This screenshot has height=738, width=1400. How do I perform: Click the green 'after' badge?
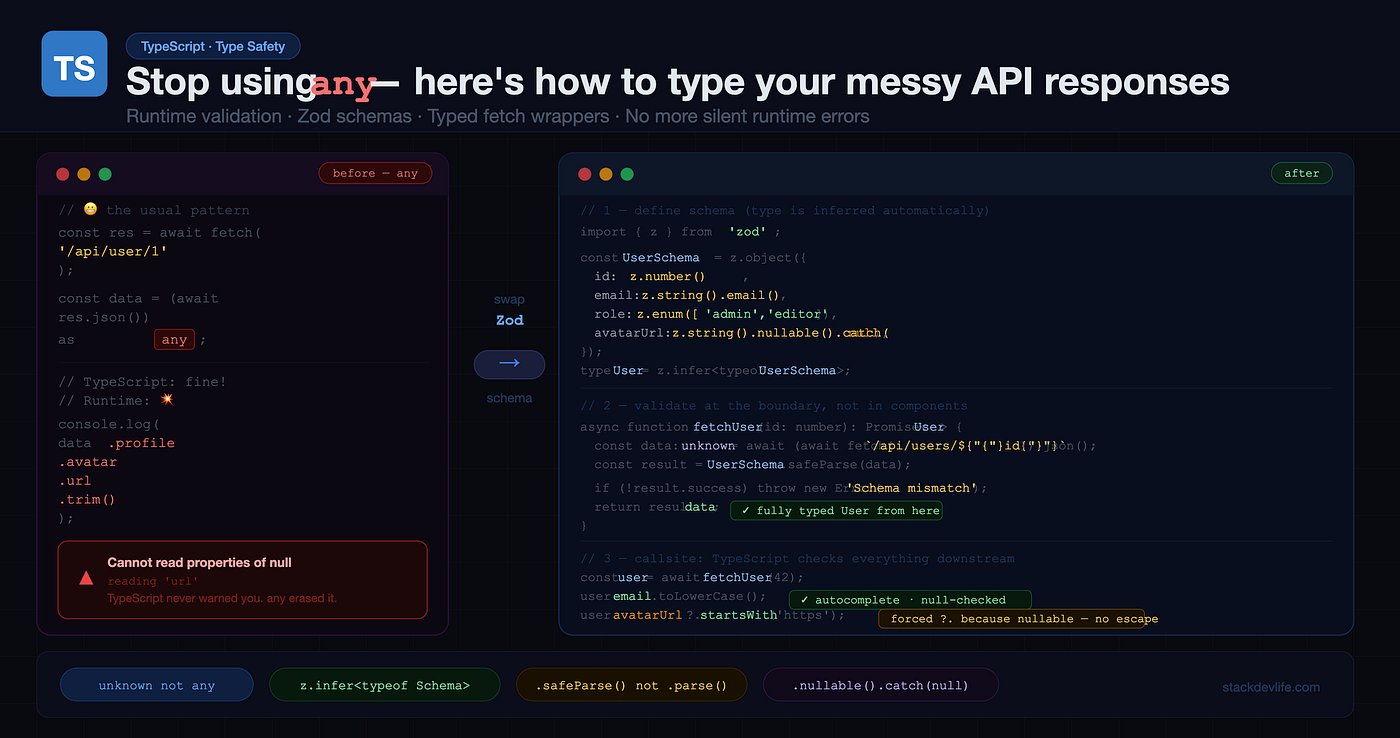(x=1302, y=173)
